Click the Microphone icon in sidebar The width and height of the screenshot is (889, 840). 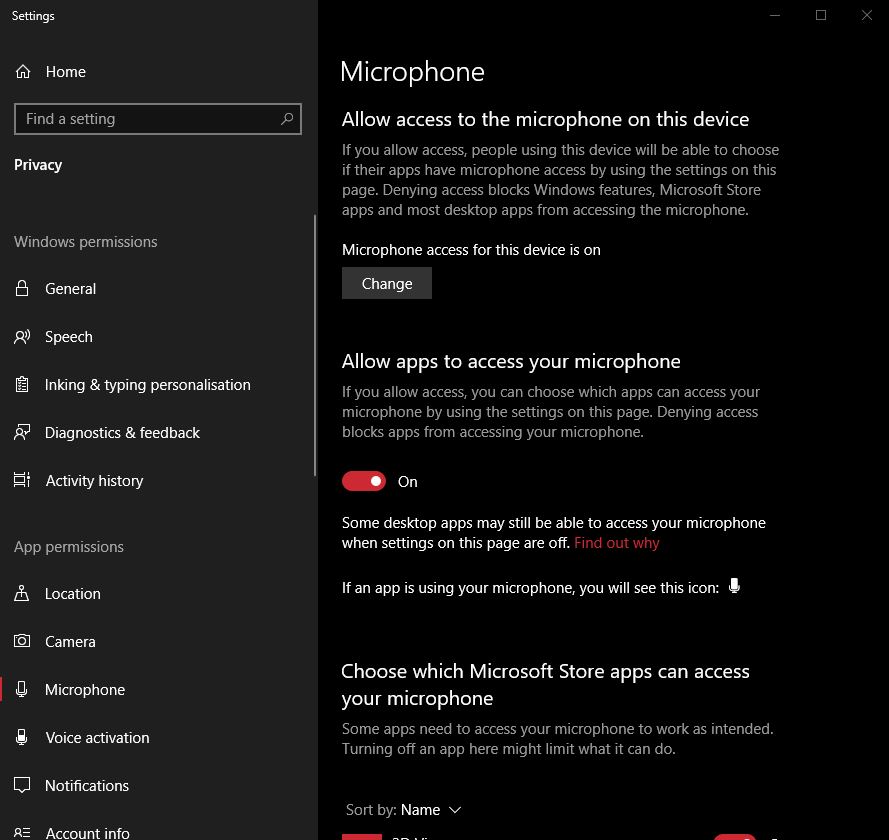(22, 689)
